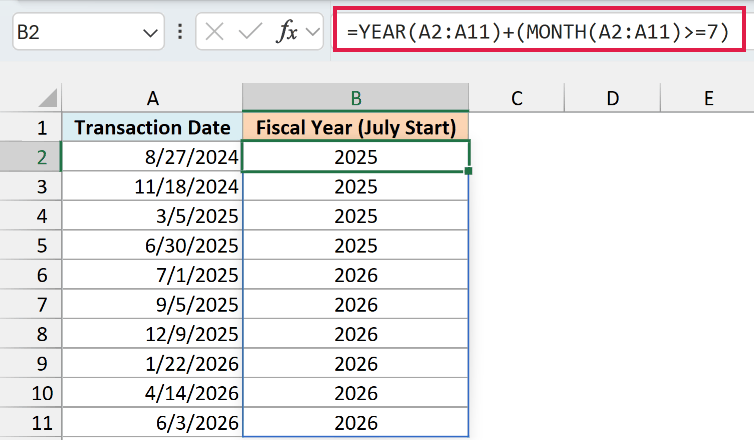
Task: Select cell with date 8/27/2024
Action: coord(152,157)
